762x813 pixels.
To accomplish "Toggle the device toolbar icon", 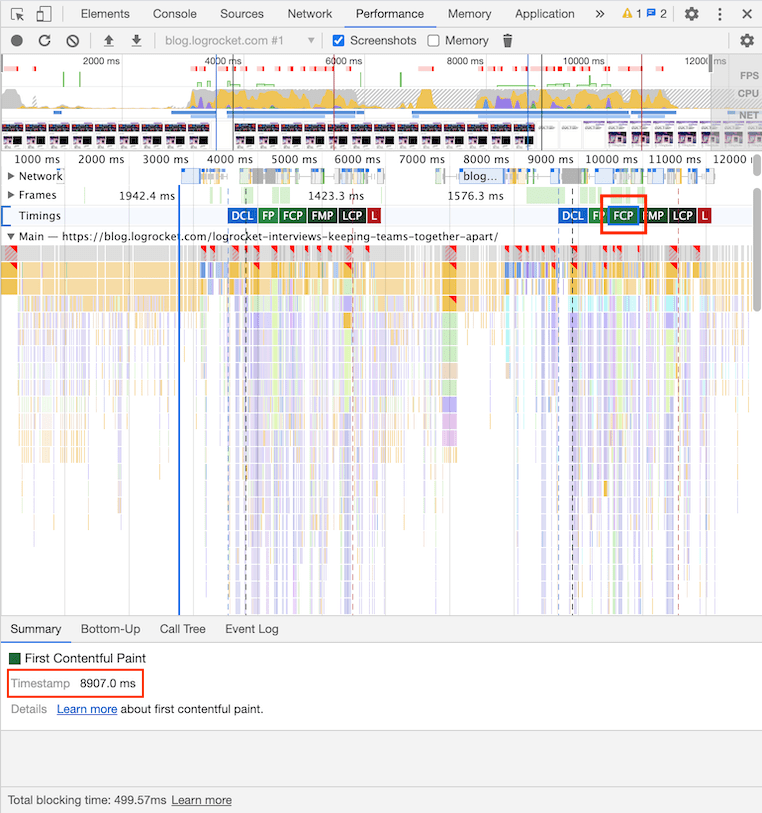I will [x=44, y=14].
